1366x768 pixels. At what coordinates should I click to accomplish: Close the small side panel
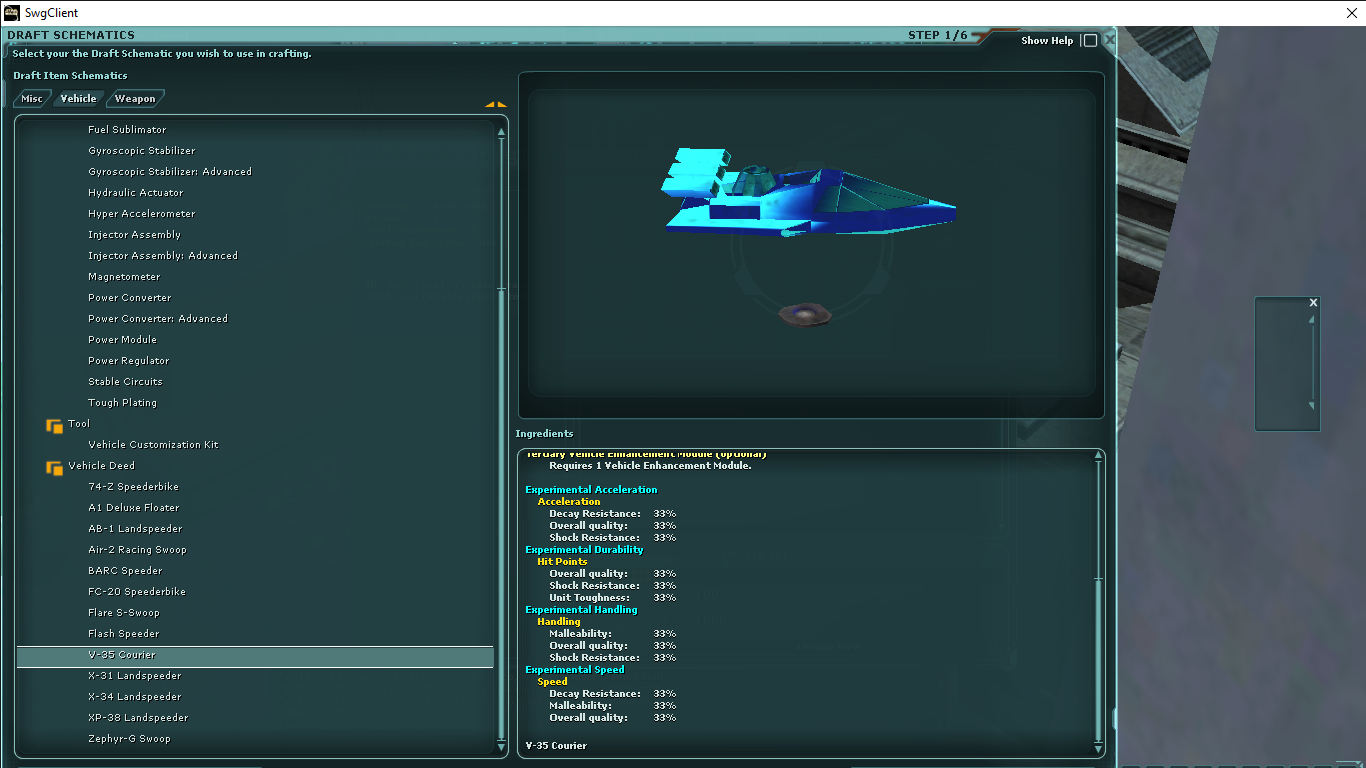click(x=1313, y=303)
